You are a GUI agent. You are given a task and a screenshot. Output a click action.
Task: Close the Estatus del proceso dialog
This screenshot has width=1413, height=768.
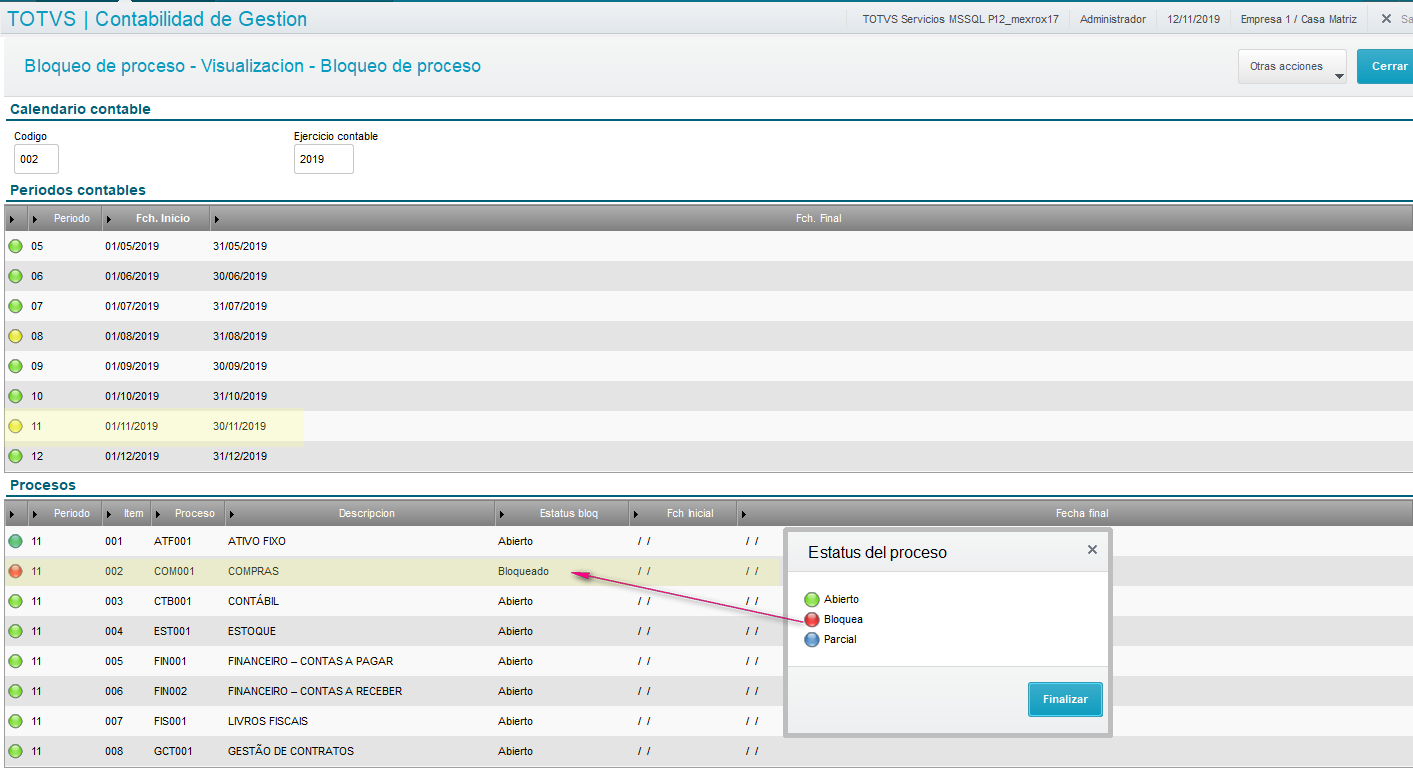(x=1092, y=550)
